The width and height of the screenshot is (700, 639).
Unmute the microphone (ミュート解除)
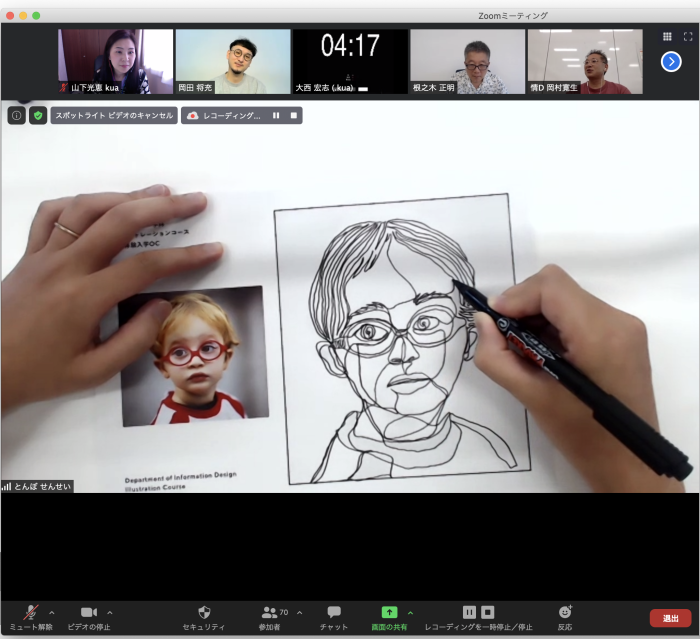[31, 618]
